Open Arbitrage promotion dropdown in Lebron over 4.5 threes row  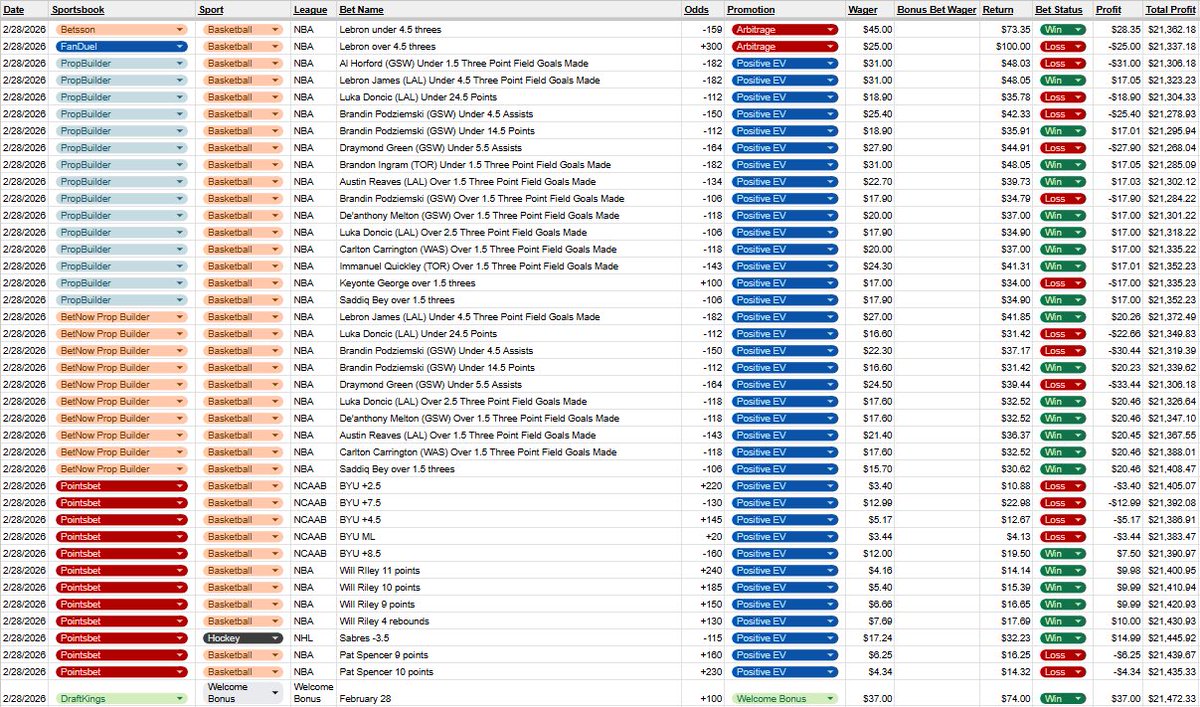(785, 46)
